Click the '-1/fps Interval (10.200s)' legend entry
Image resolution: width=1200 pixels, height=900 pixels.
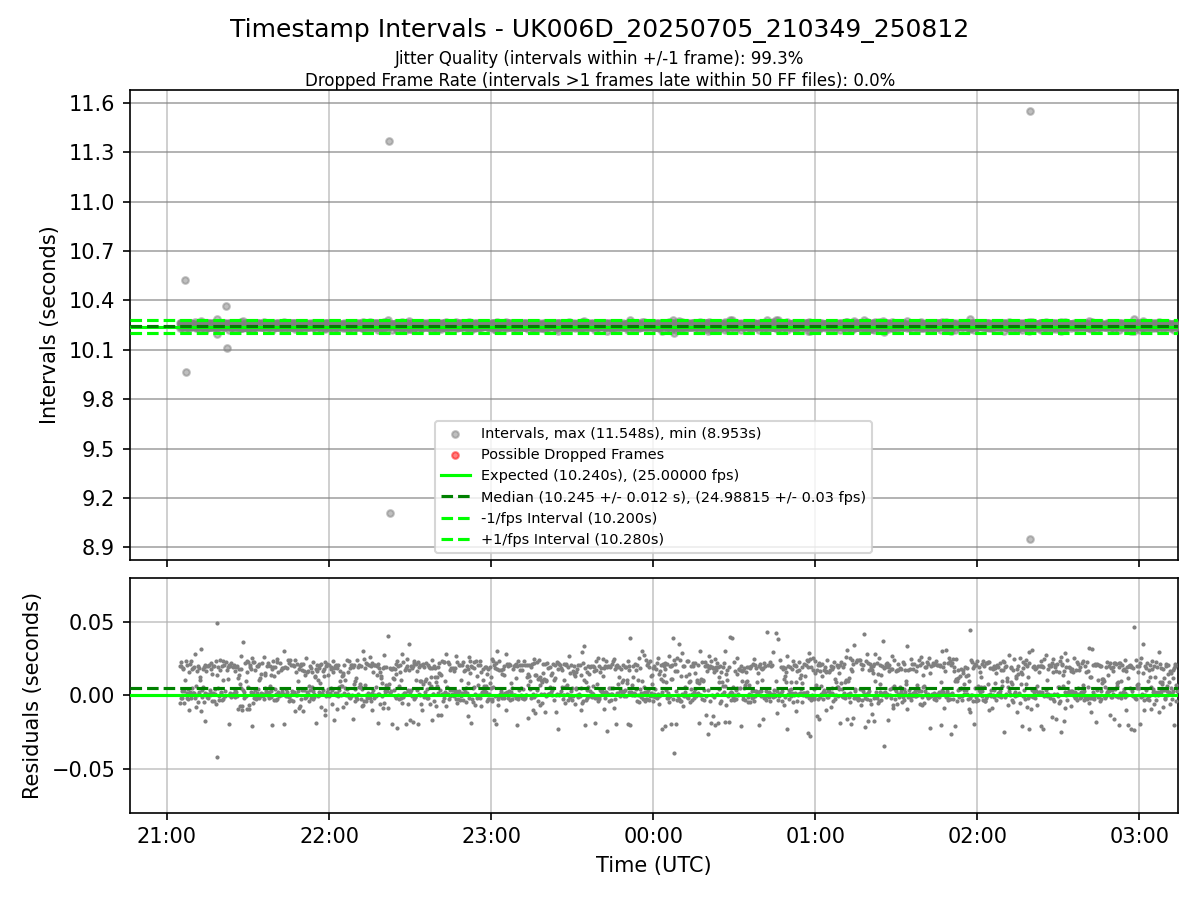pyautogui.click(x=569, y=518)
